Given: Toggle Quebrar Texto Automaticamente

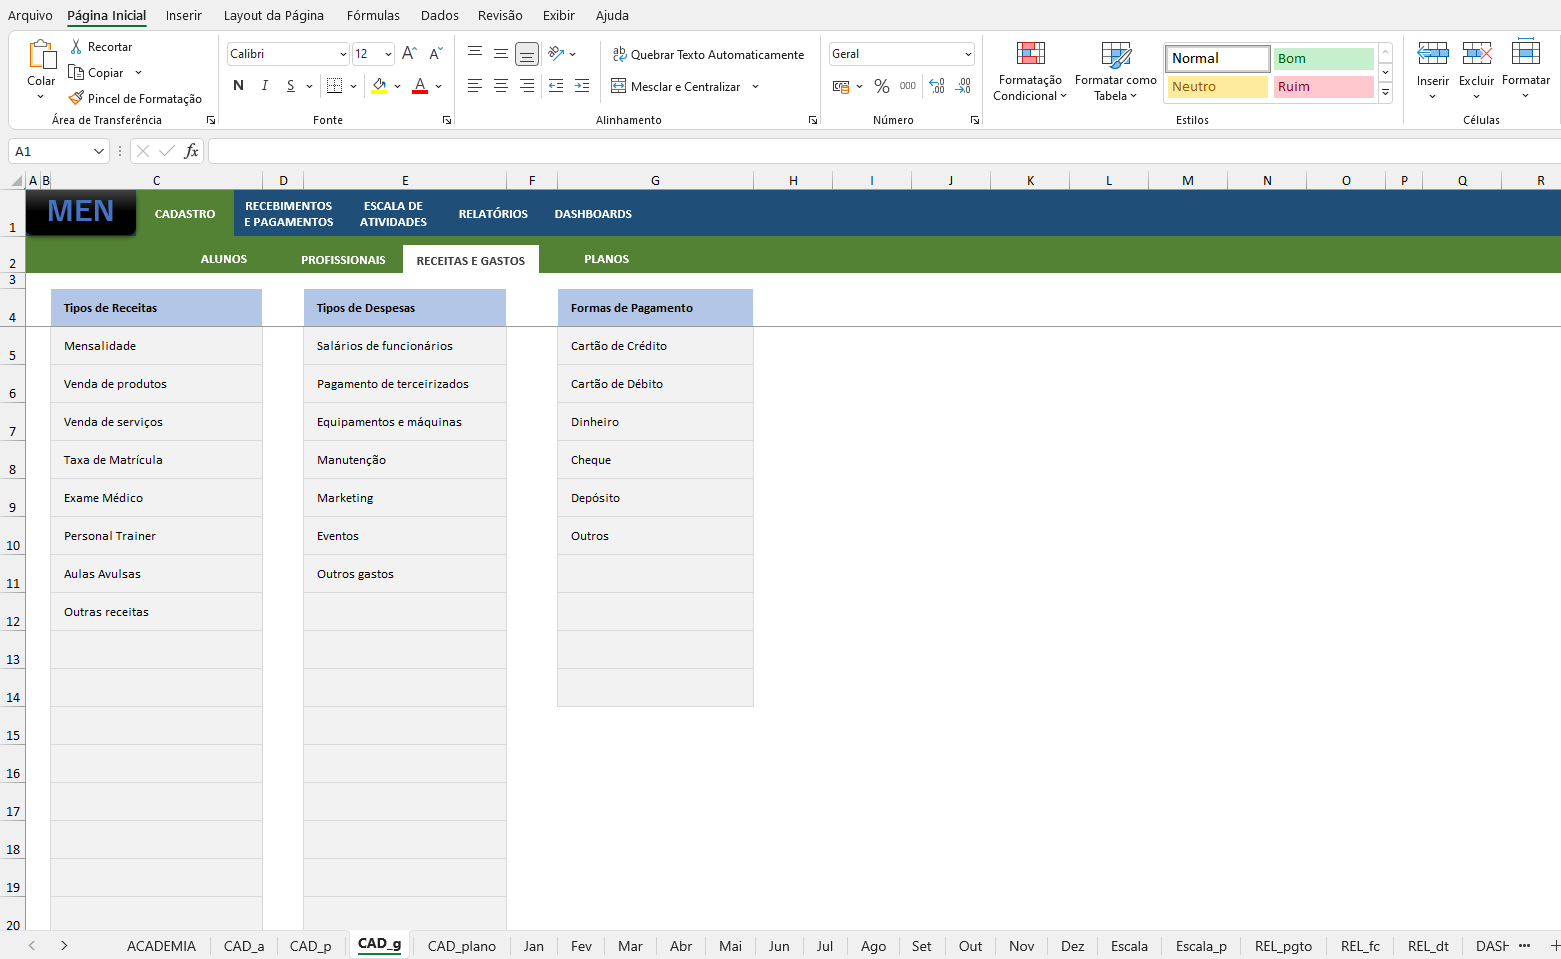Looking at the screenshot, I should click(708, 55).
